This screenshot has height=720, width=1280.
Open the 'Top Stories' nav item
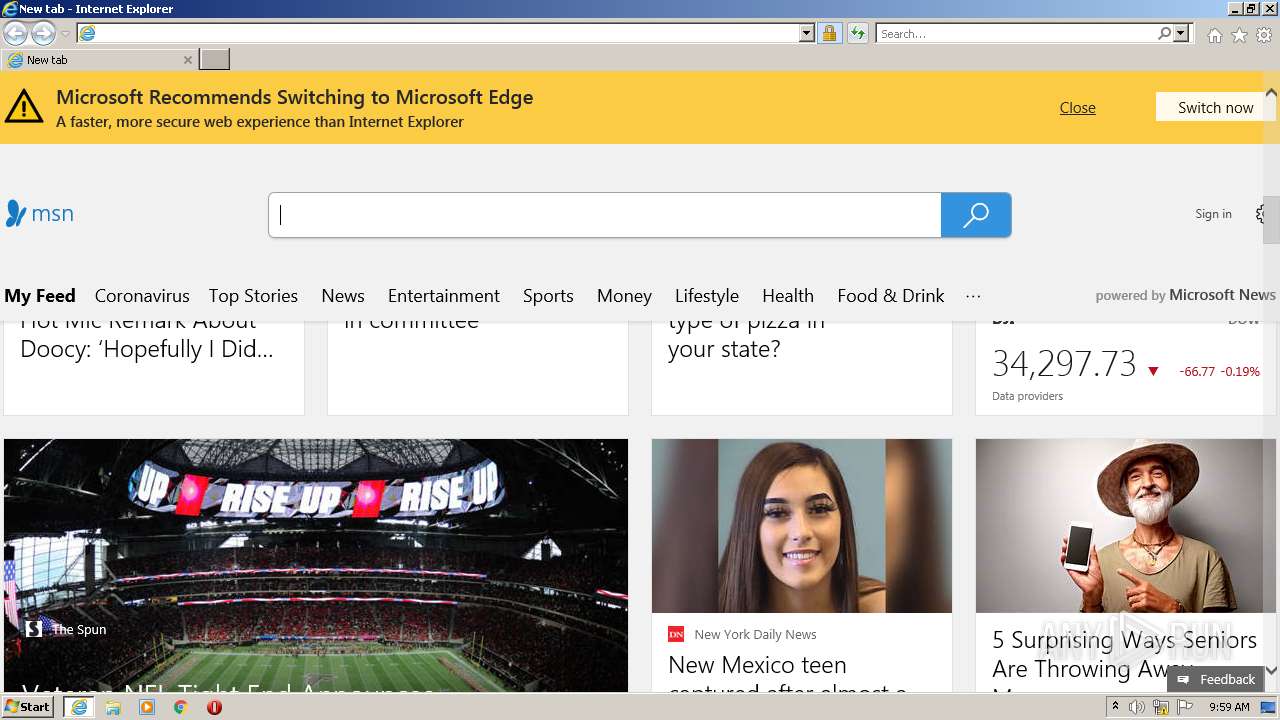(253, 296)
